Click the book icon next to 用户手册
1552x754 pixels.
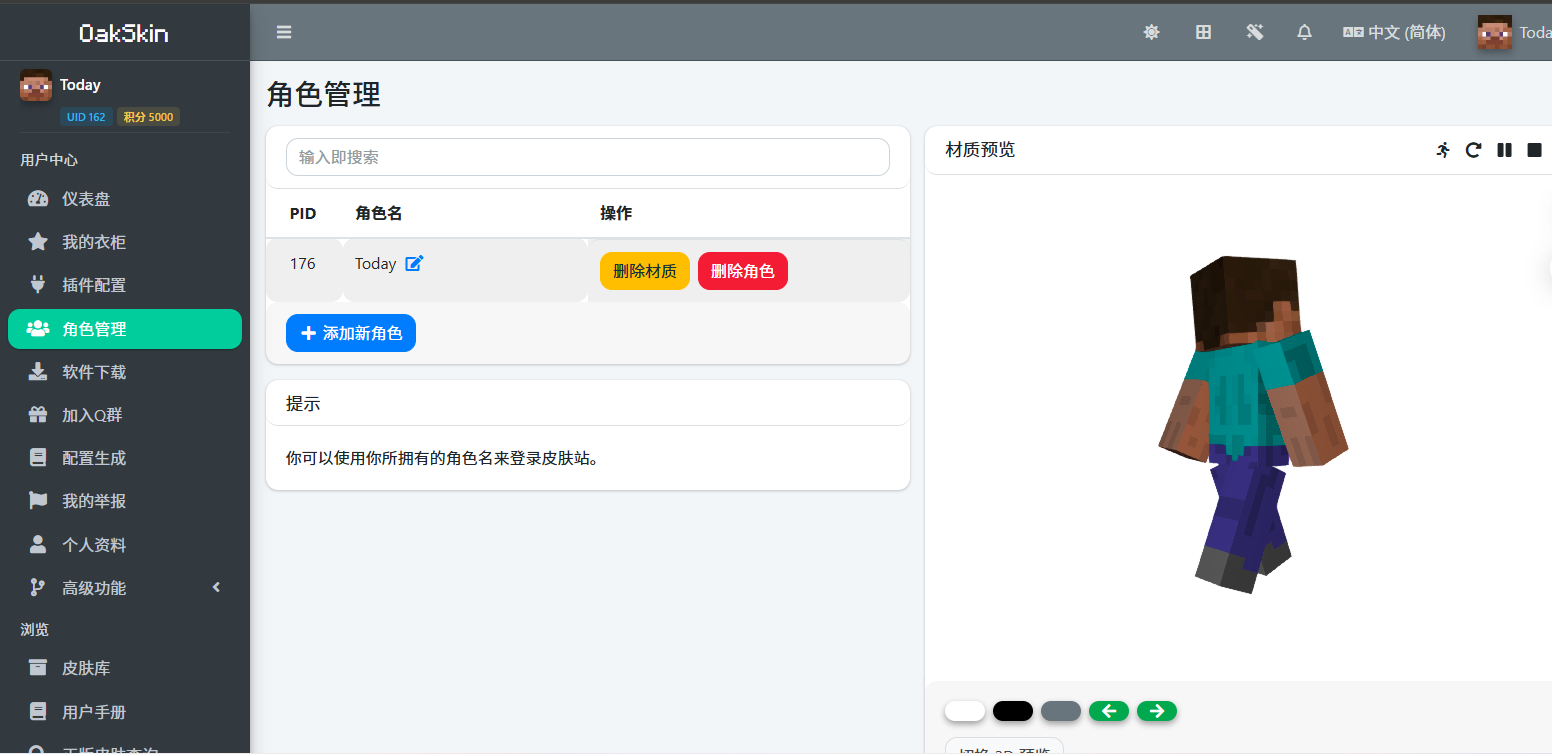click(x=38, y=712)
